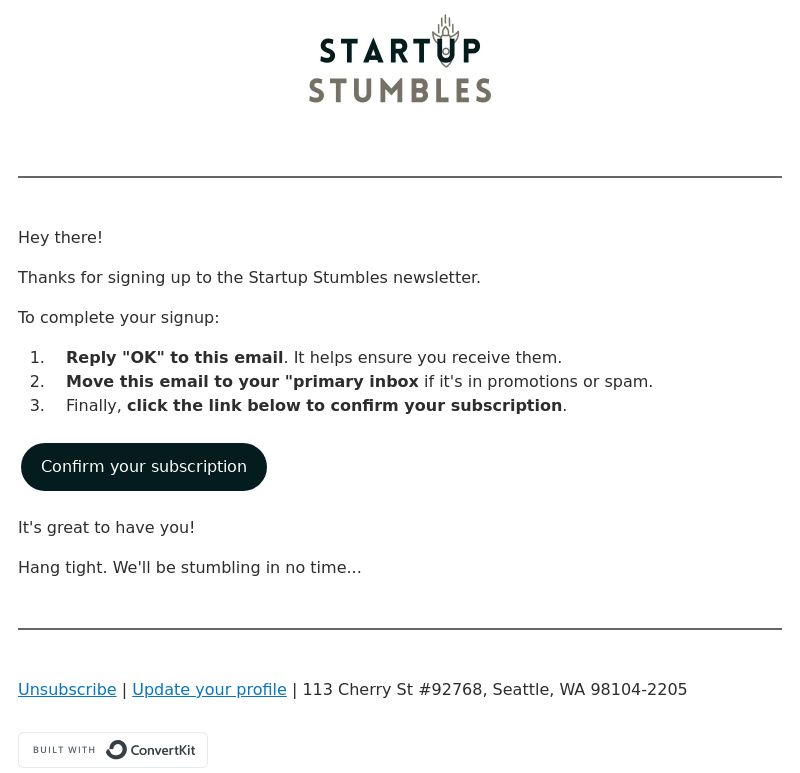Click the "Hang tight" closing sentence
The width and height of the screenshot is (800, 773).
190,567
